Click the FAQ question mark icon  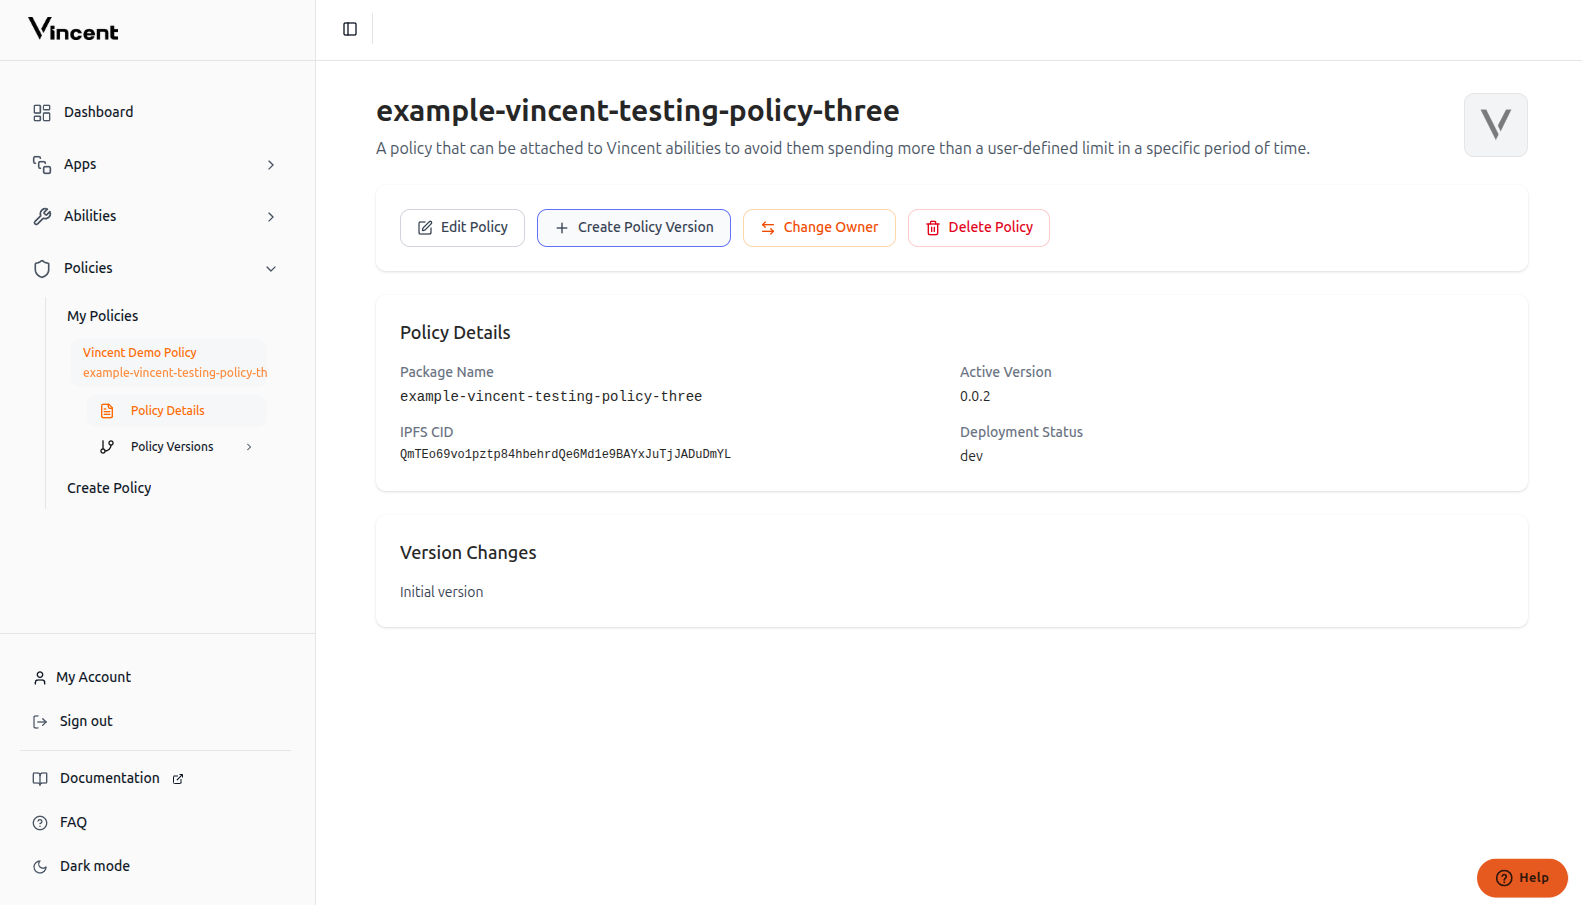[x=40, y=823]
